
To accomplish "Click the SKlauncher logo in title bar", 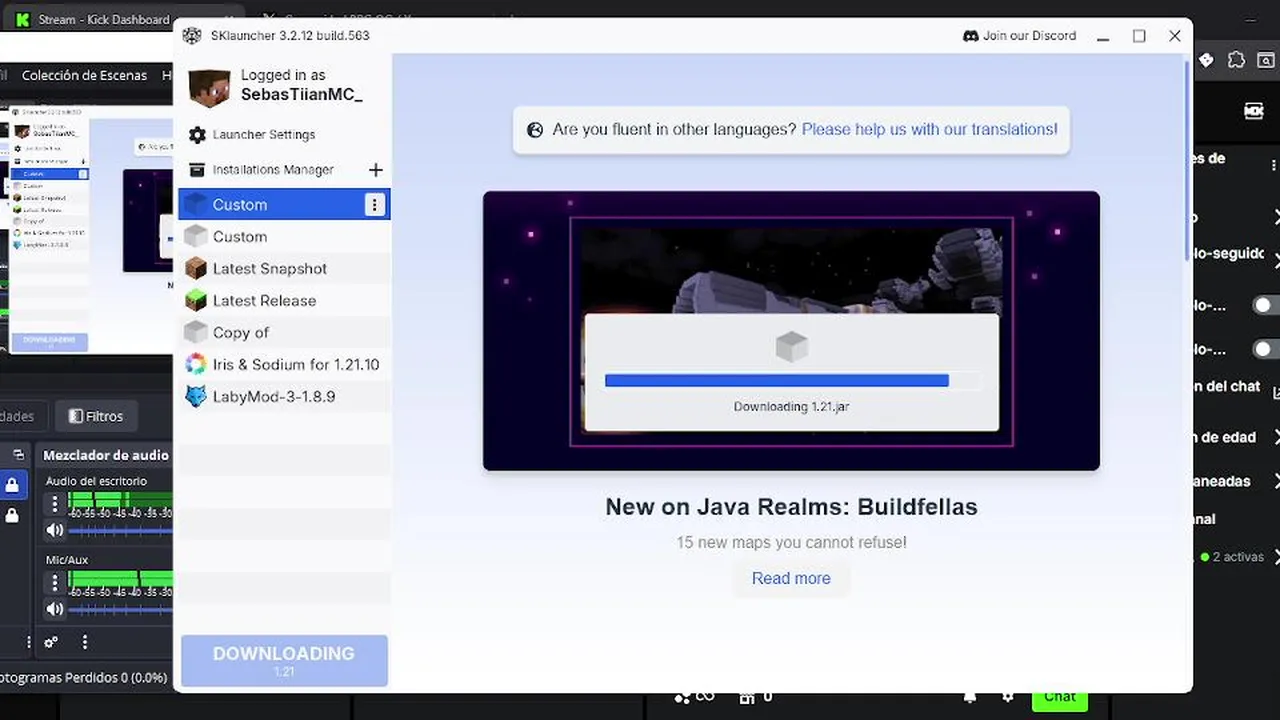I will point(192,36).
